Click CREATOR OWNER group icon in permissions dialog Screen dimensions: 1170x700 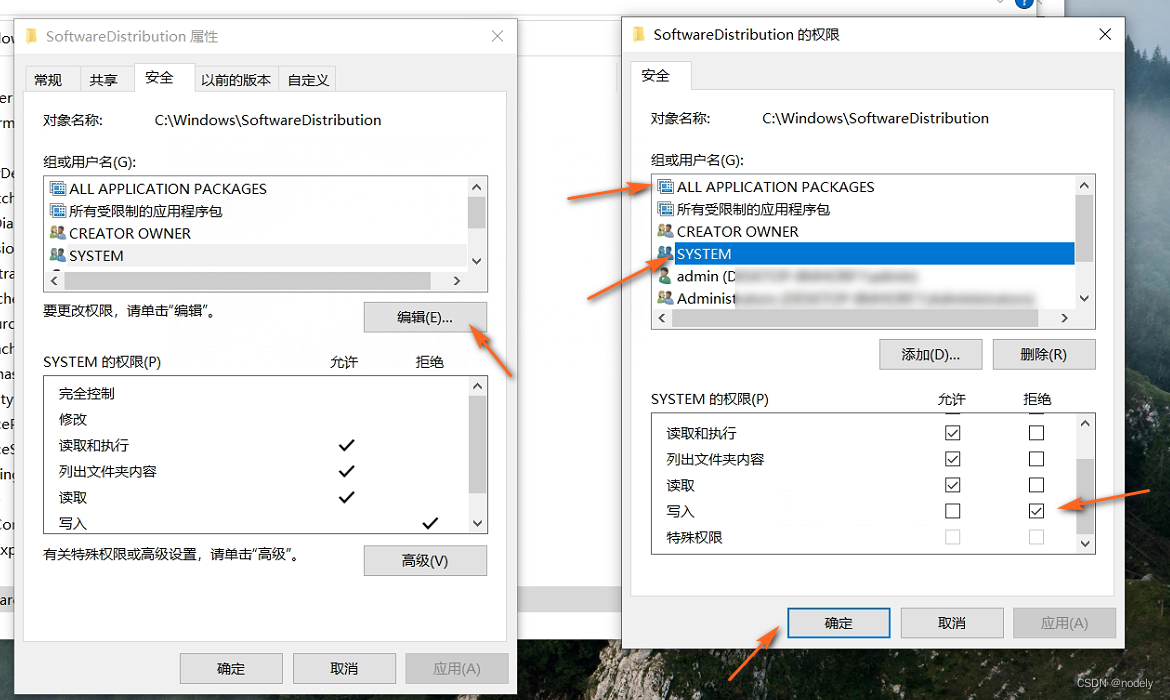click(665, 231)
